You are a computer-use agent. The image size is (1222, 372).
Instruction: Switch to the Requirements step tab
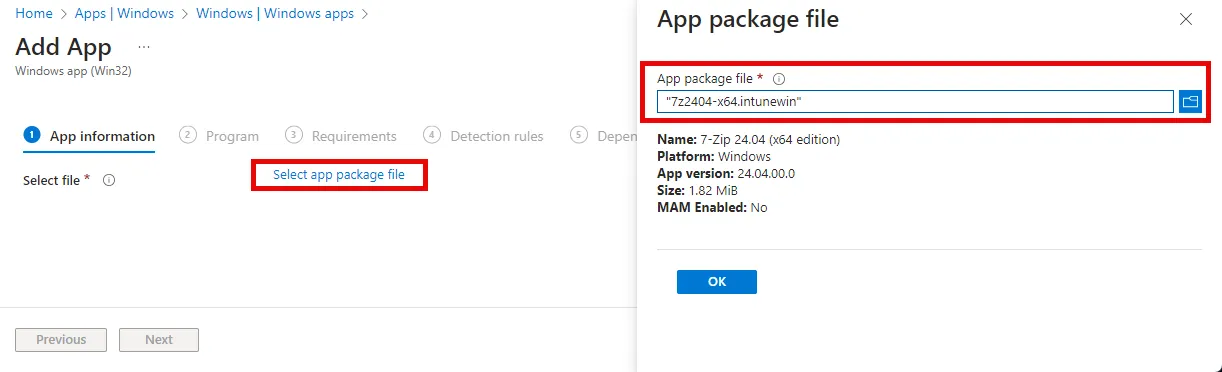[x=341, y=136]
